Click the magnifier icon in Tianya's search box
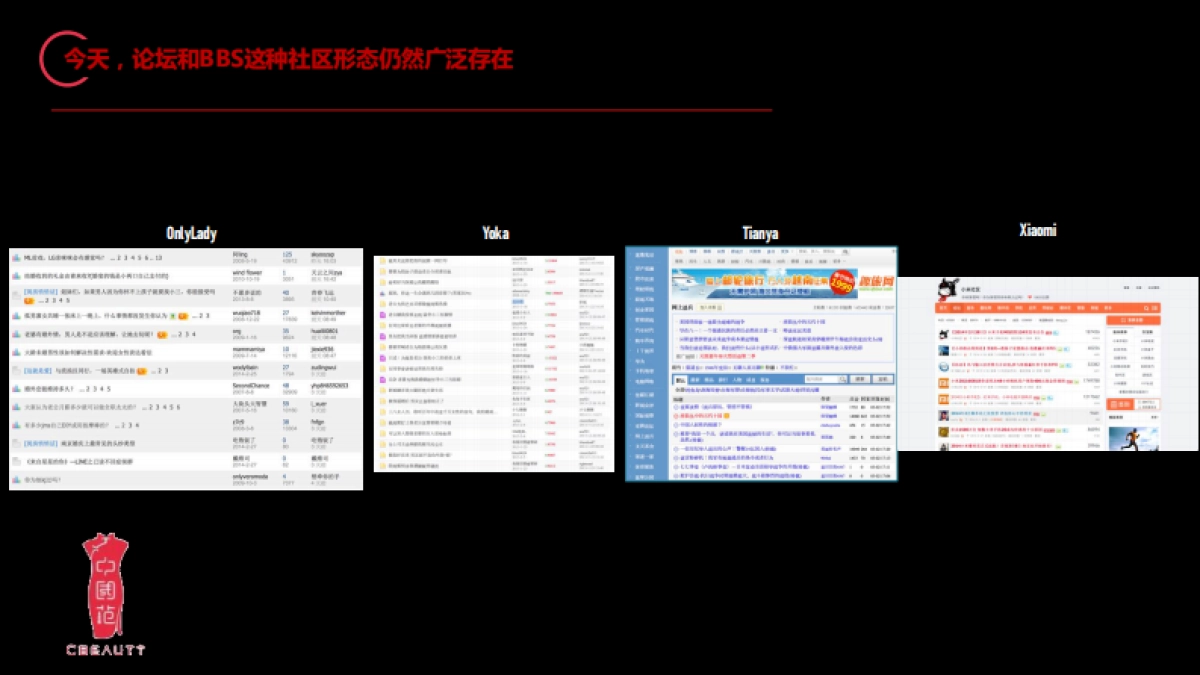 (x=843, y=379)
